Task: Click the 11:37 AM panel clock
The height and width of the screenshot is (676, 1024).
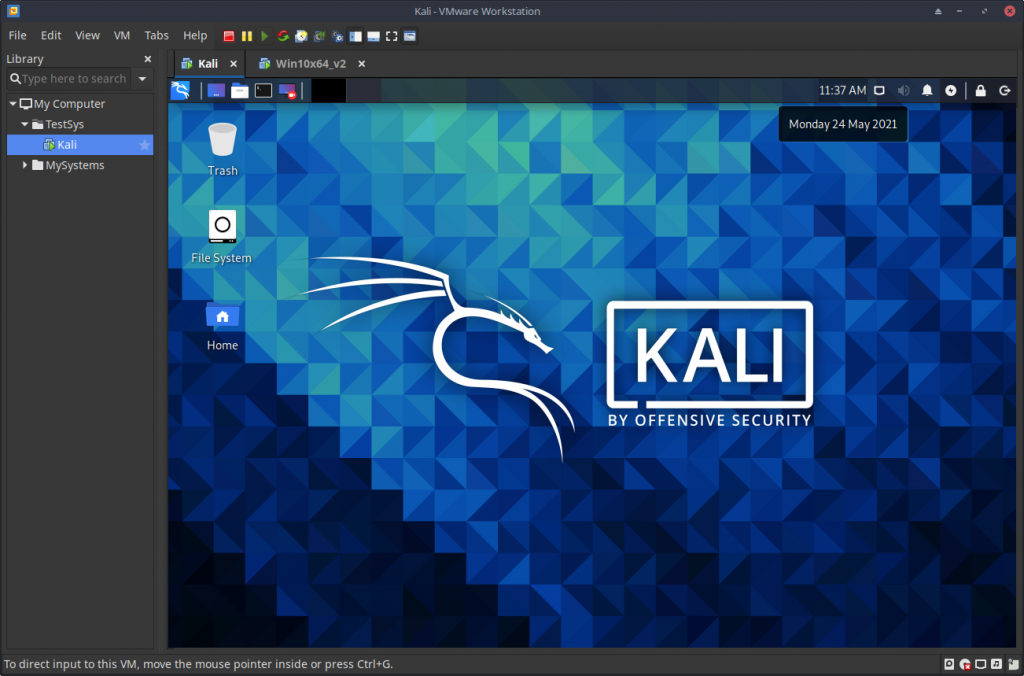Action: pyautogui.click(x=842, y=90)
